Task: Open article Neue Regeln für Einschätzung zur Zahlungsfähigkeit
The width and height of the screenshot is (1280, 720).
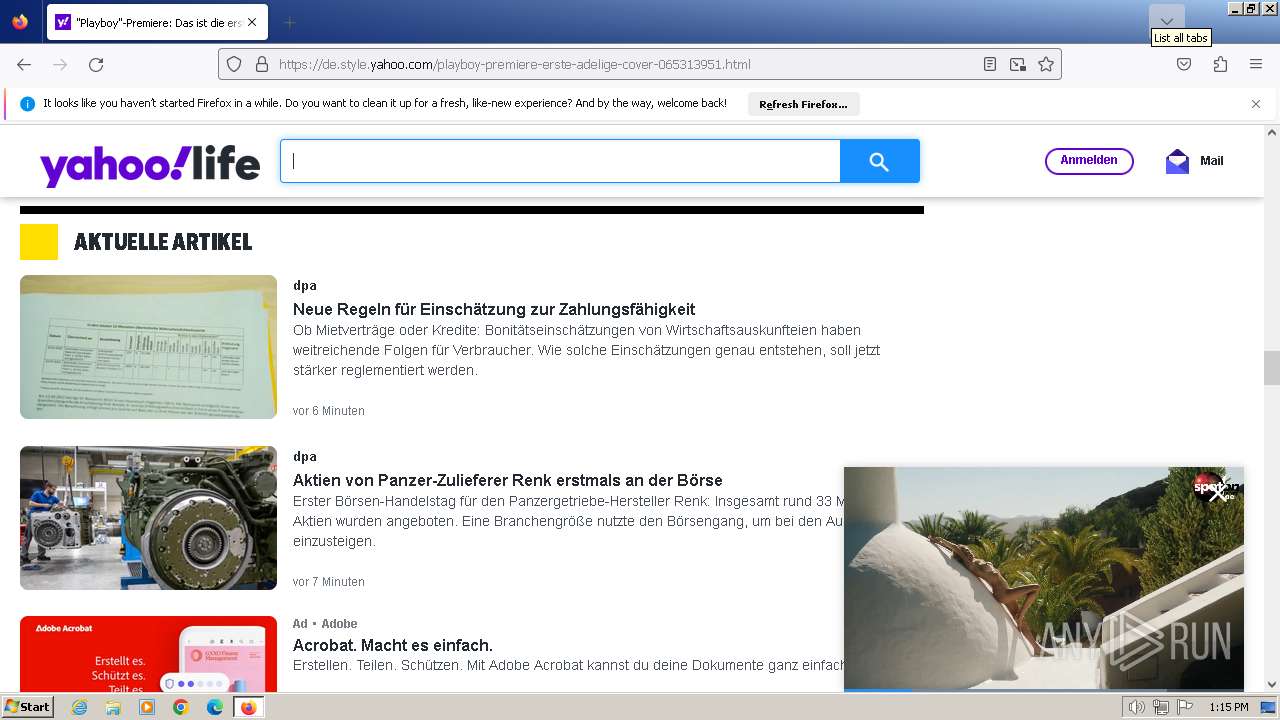Action: pyautogui.click(x=494, y=309)
